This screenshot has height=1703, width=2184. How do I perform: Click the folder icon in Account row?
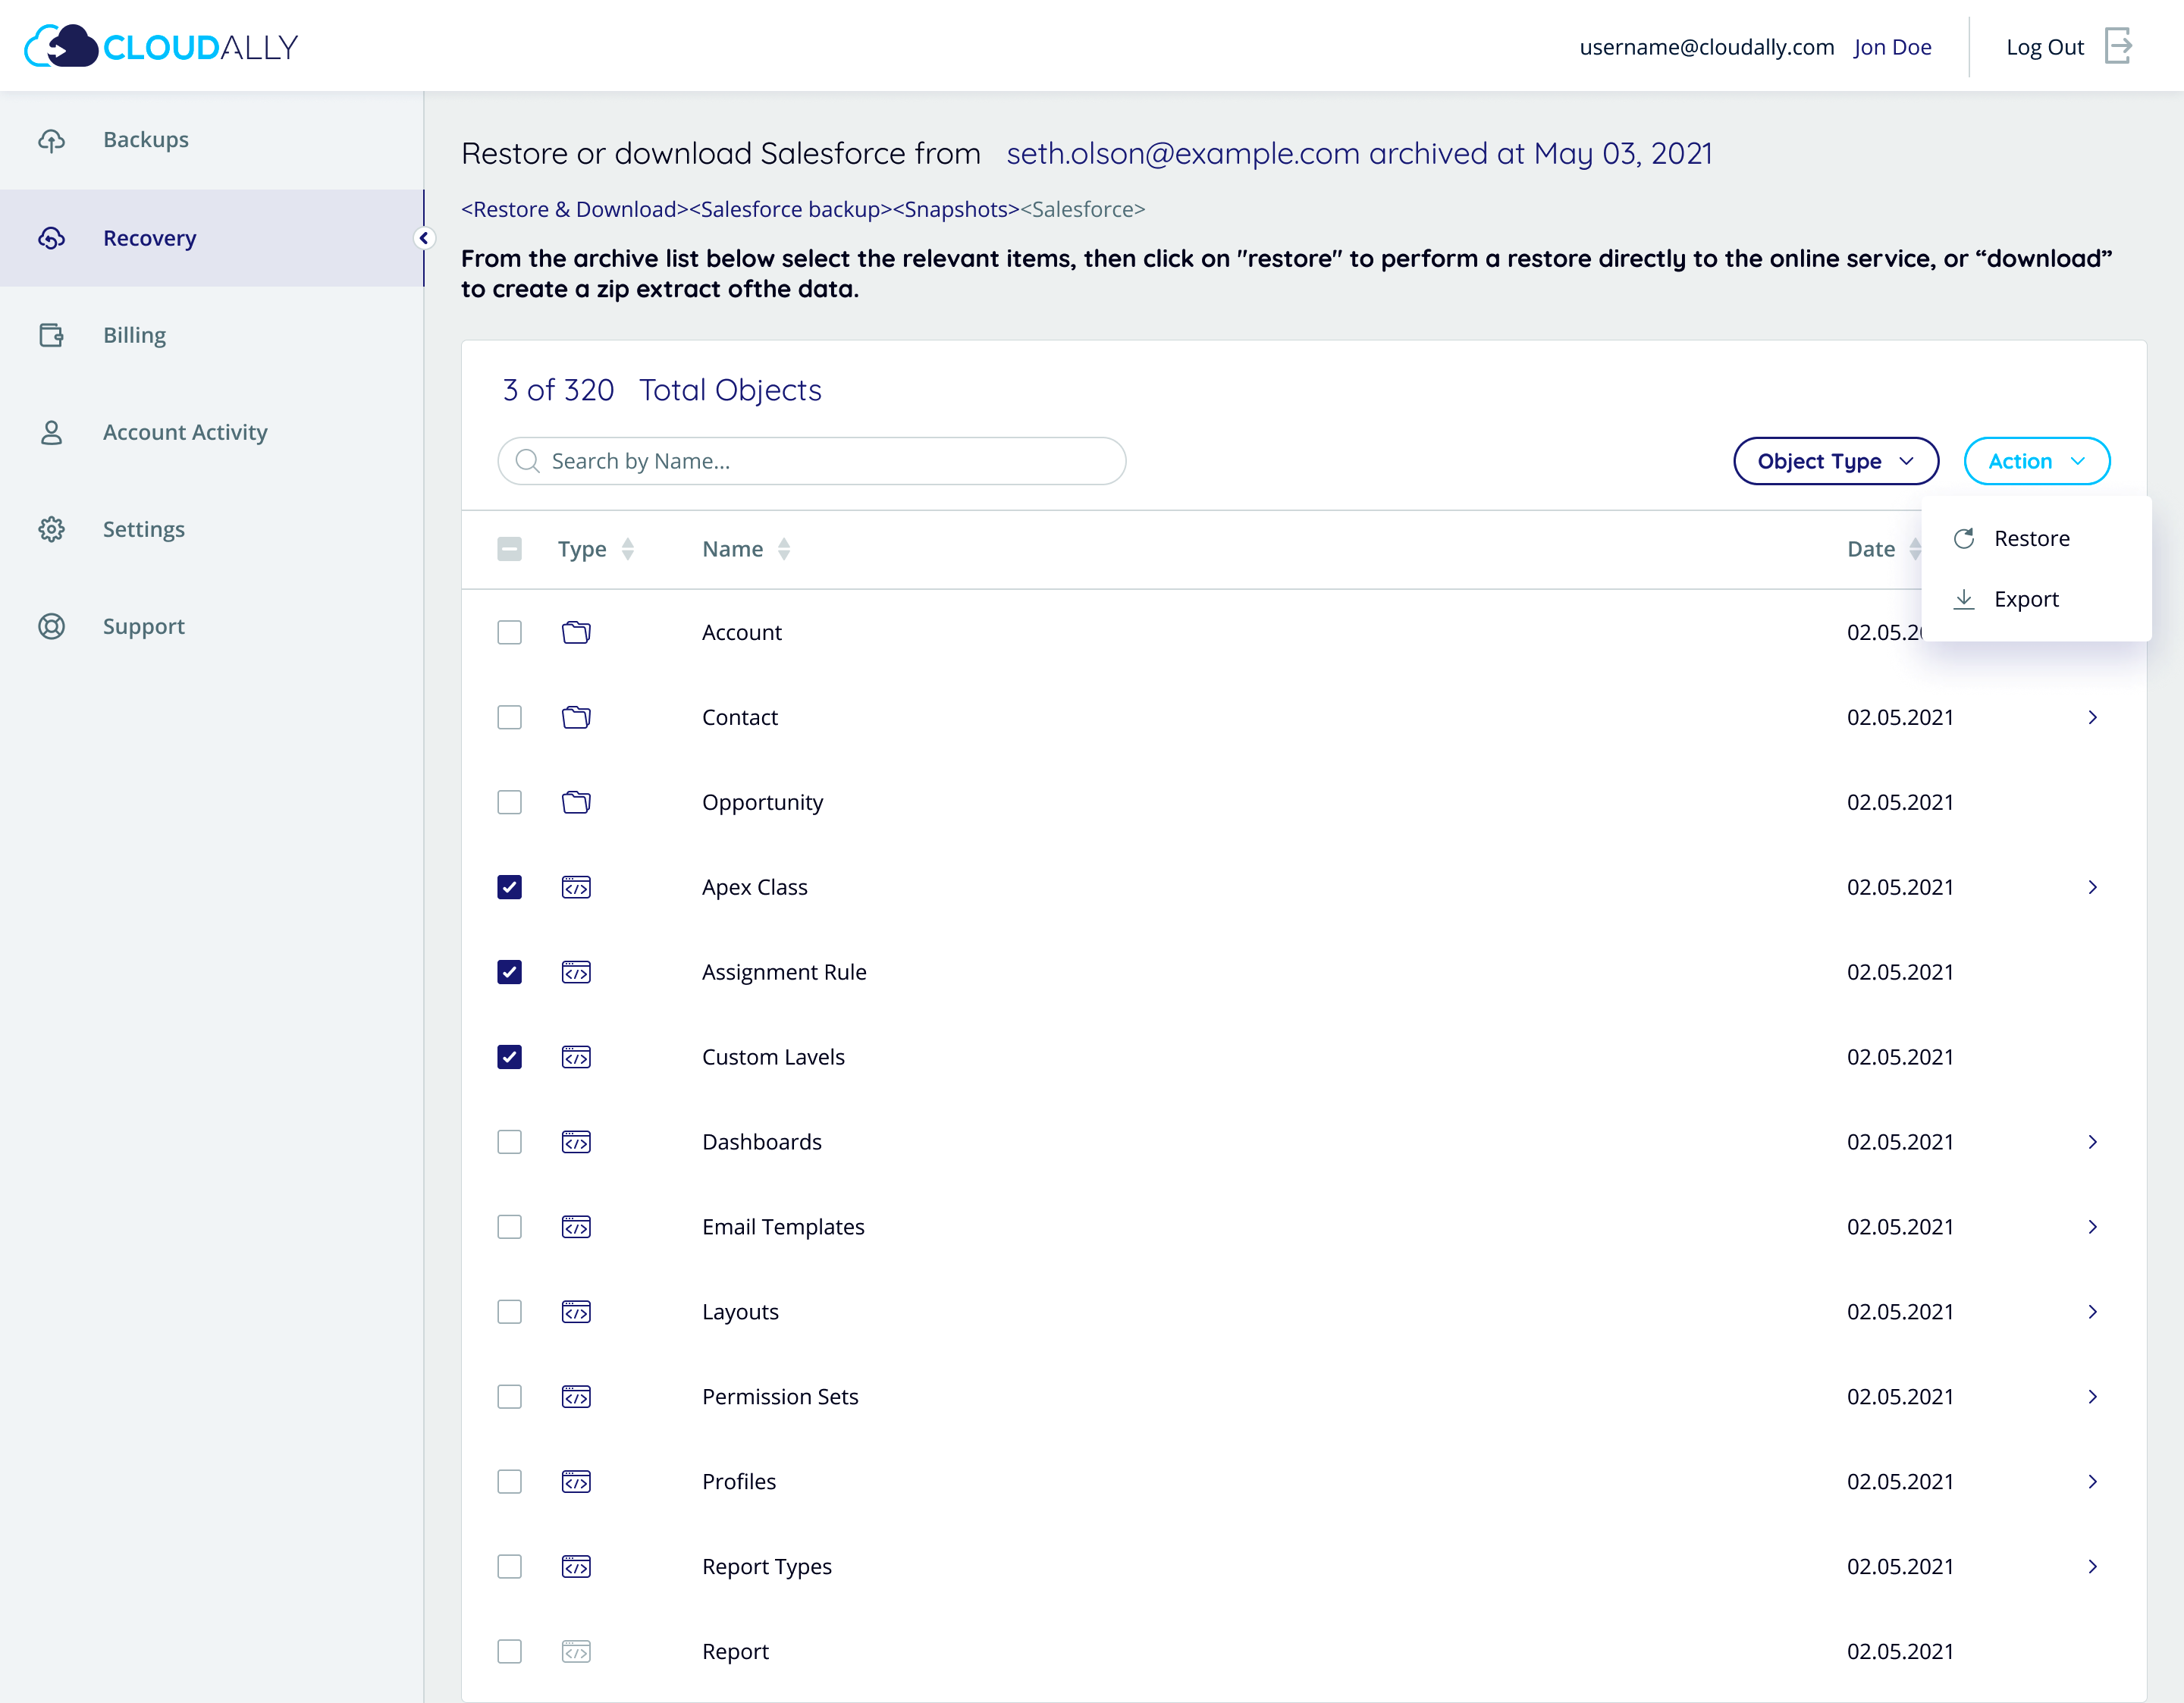coord(576,632)
